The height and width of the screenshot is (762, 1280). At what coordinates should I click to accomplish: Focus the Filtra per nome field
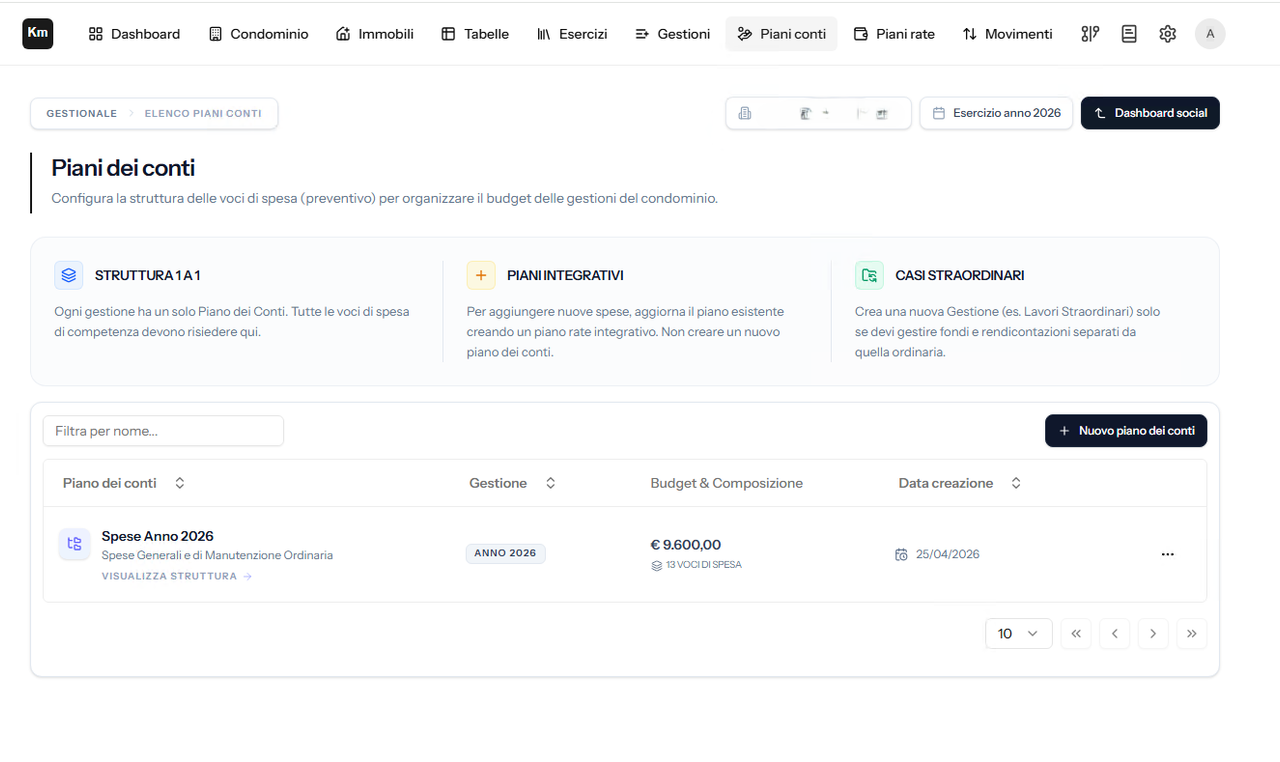(x=163, y=431)
